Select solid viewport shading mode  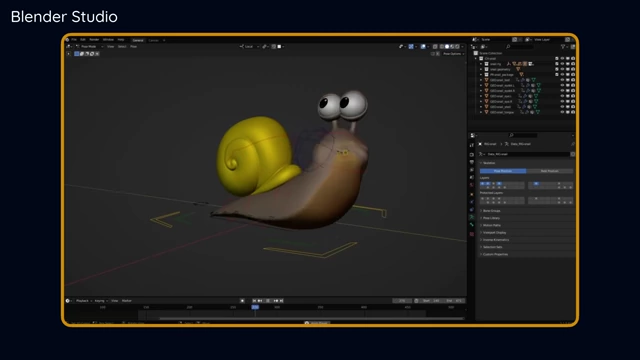[447, 47]
